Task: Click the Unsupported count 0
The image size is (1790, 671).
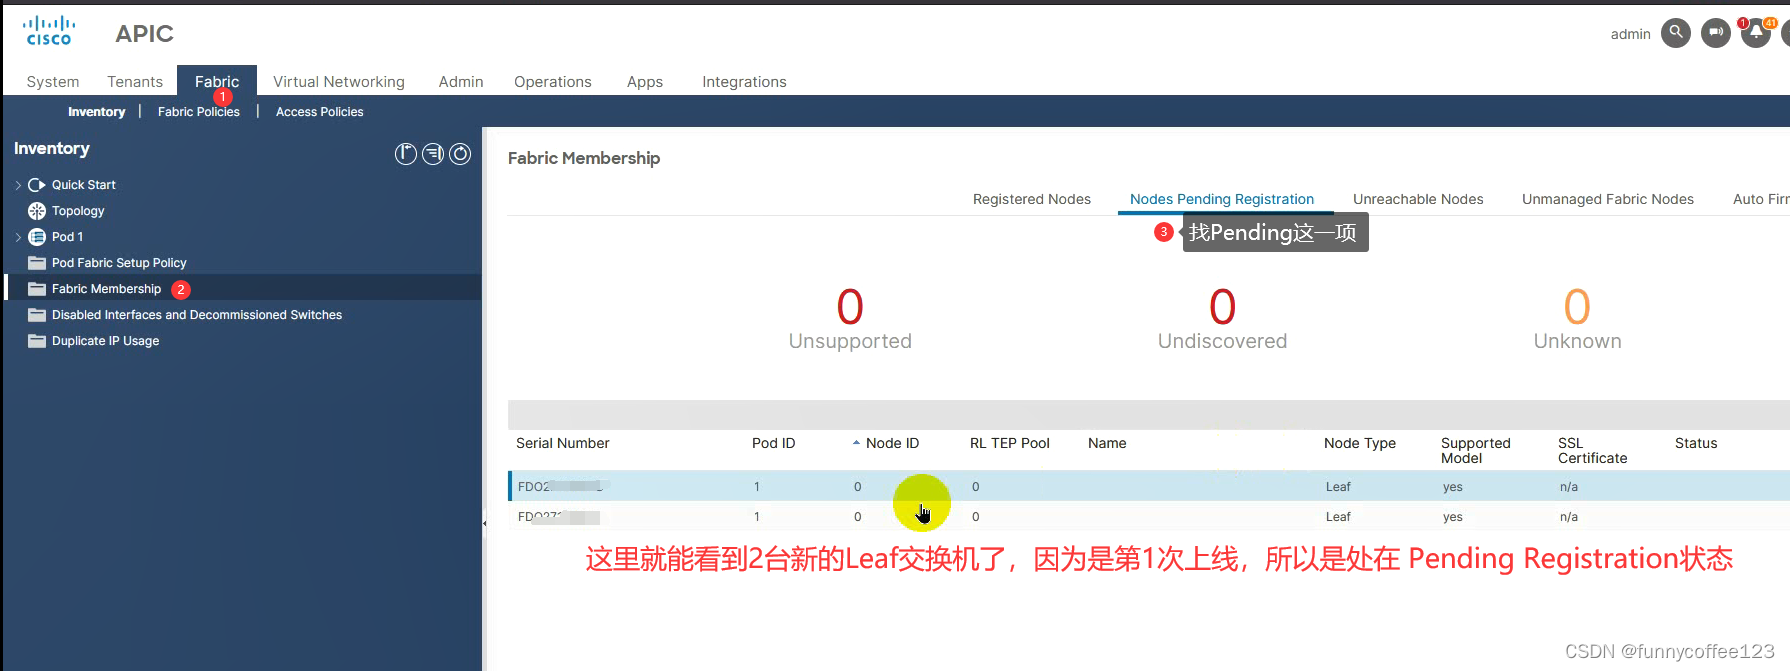Action: [850, 307]
